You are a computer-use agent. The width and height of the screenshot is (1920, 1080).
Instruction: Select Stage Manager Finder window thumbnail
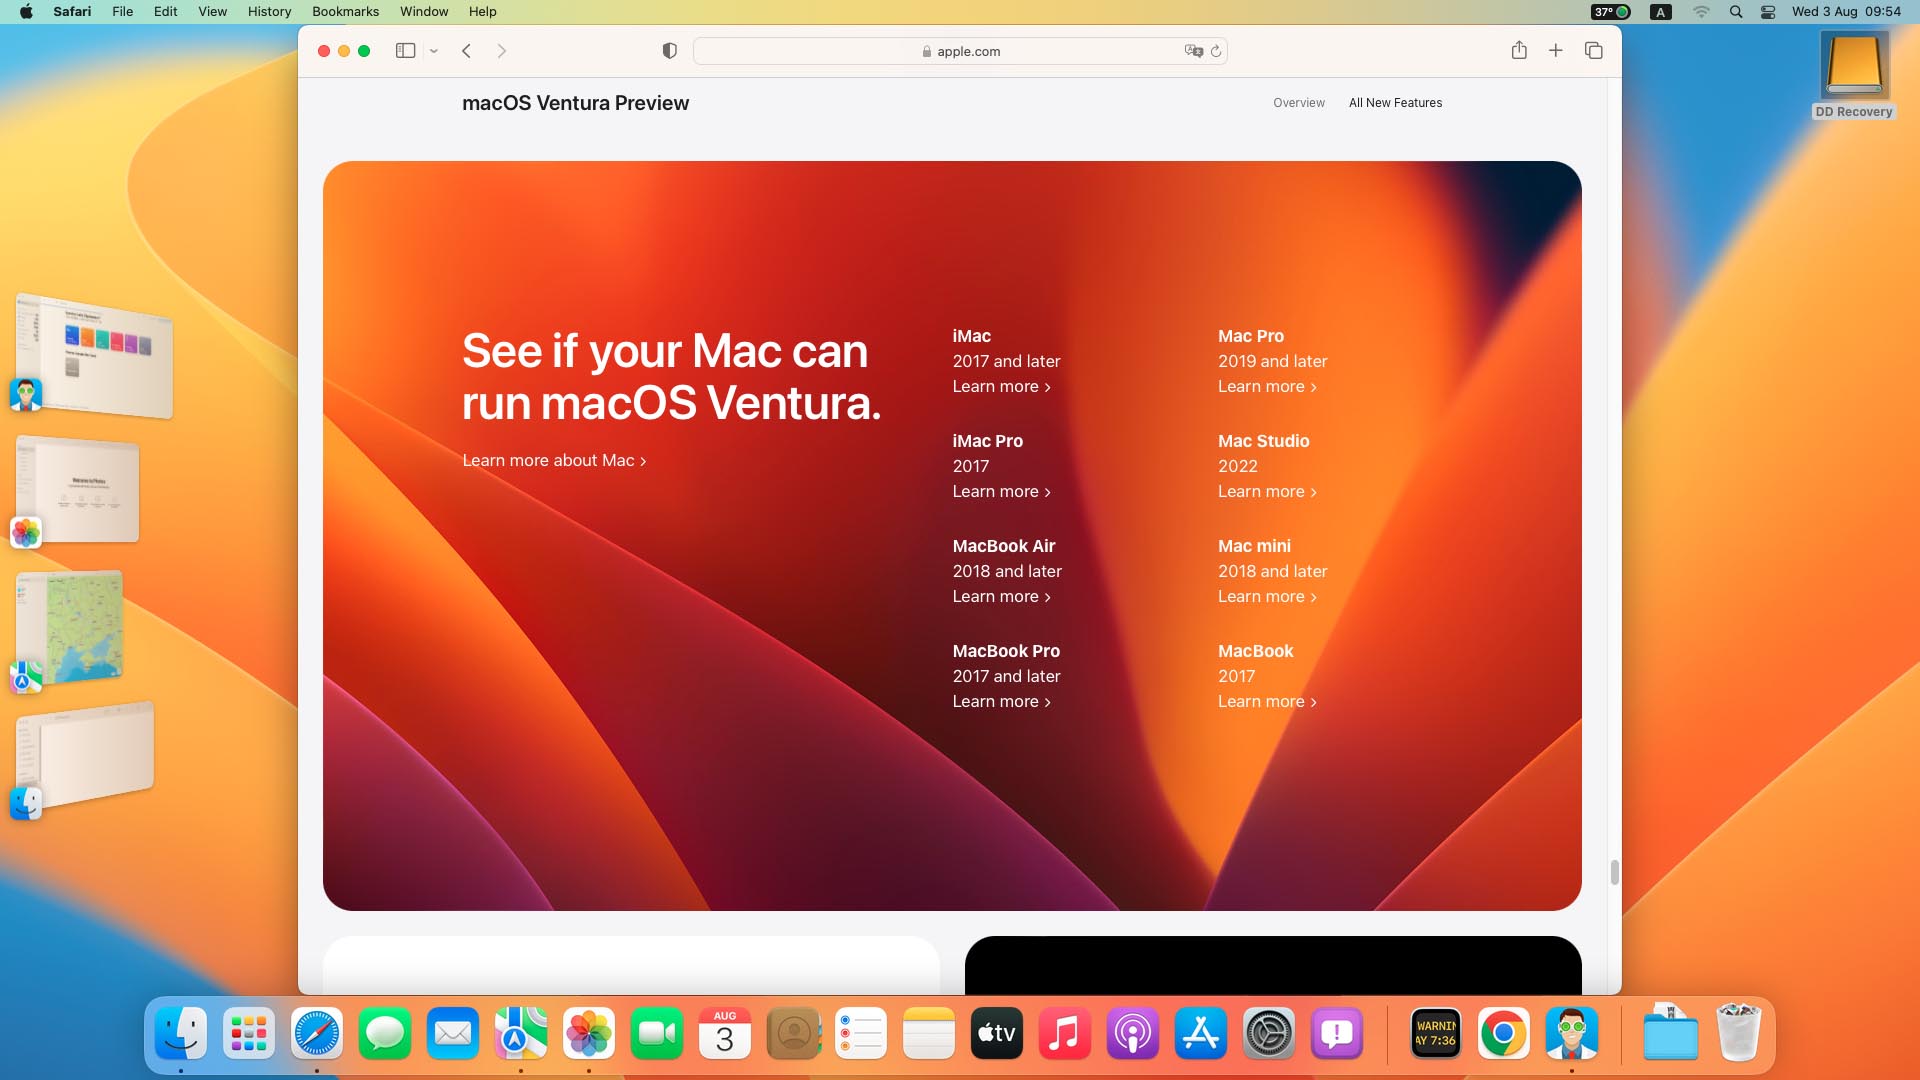click(86, 755)
